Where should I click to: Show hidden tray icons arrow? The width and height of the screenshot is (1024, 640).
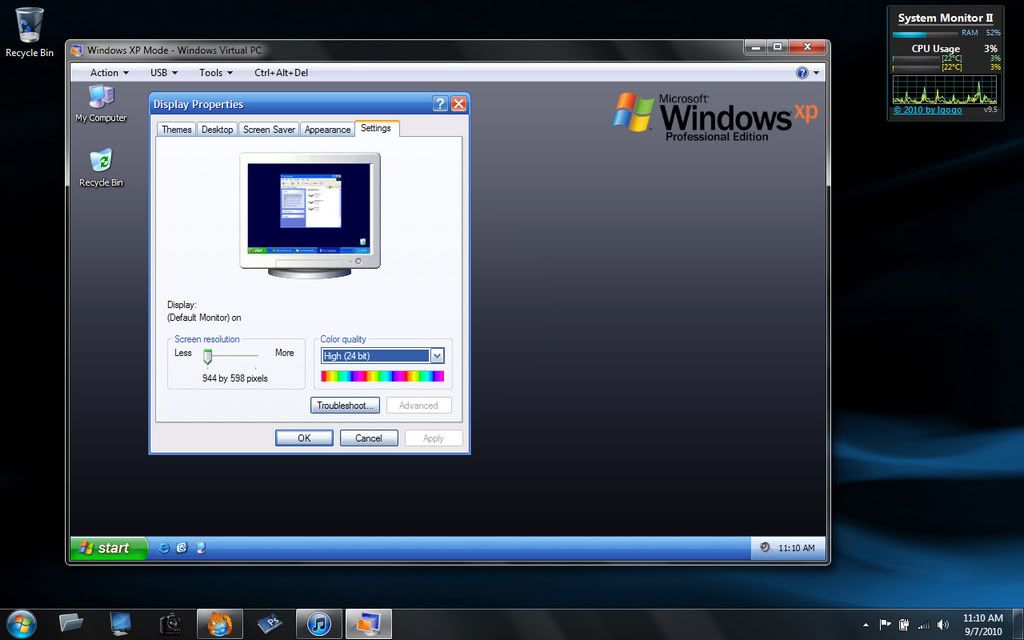click(x=866, y=625)
